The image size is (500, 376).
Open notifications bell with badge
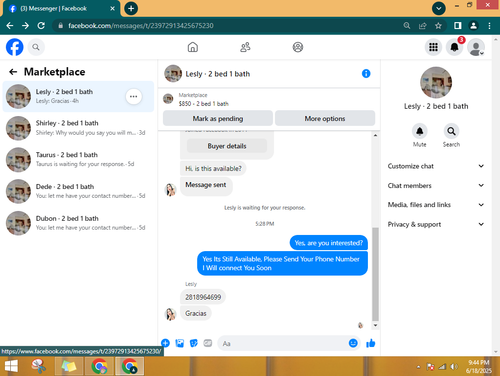pos(455,47)
